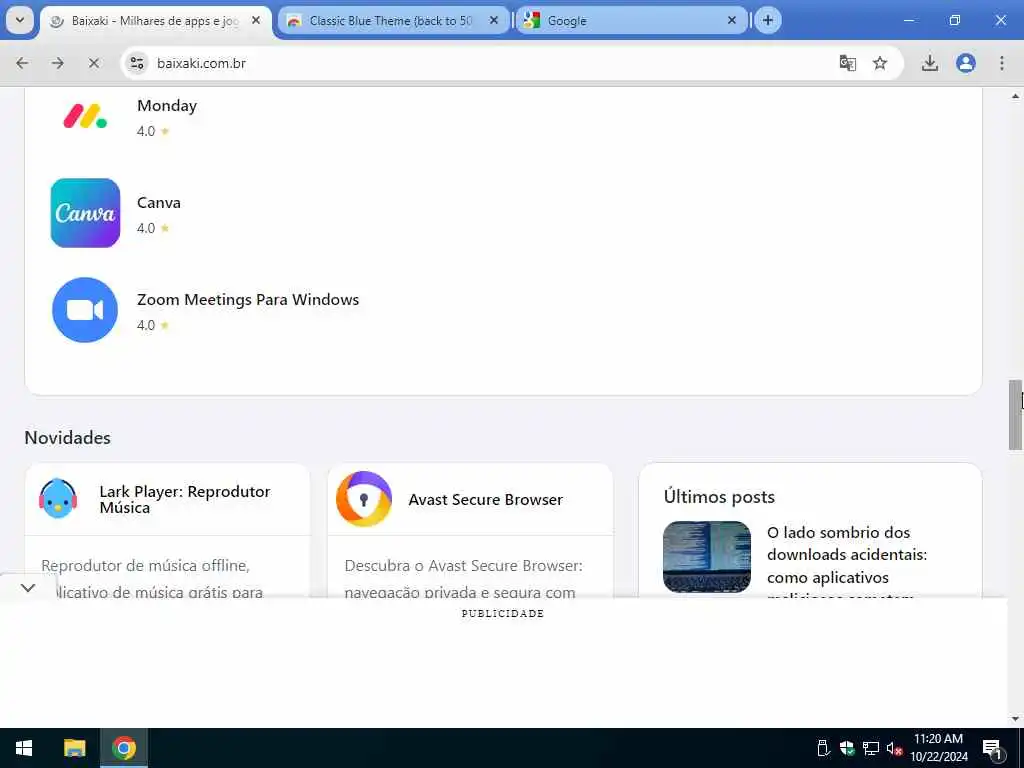This screenshot has width=1024, height=768.
Task: Open Zoom Meetings Para Windows link
Action: pos(248,300)
